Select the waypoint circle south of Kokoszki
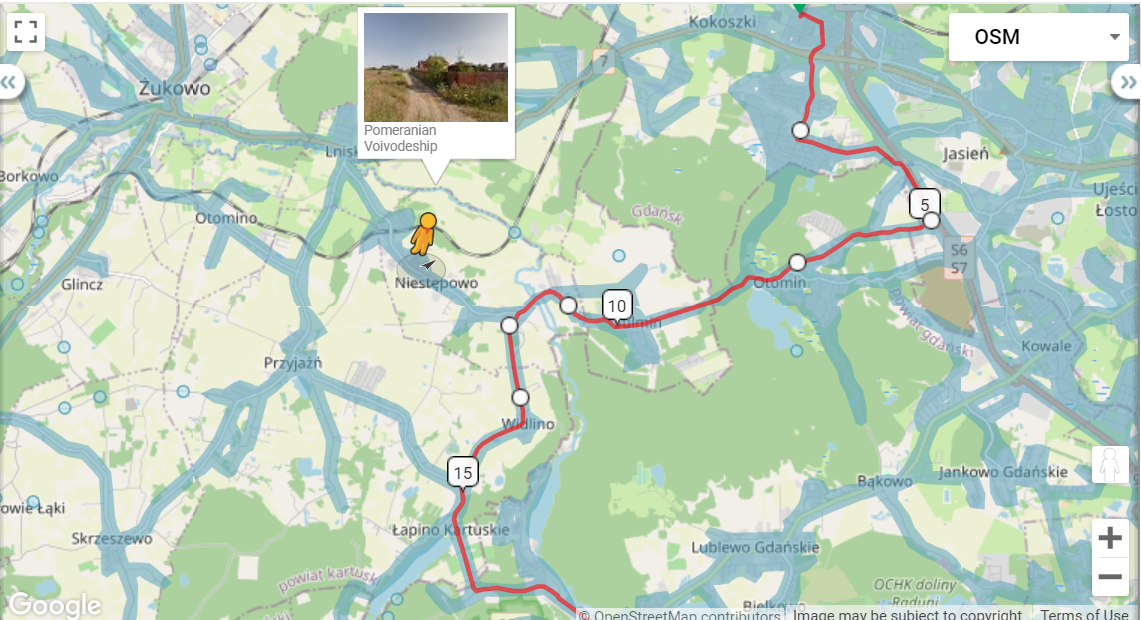The image size is (1141, 620). (800, 130)
